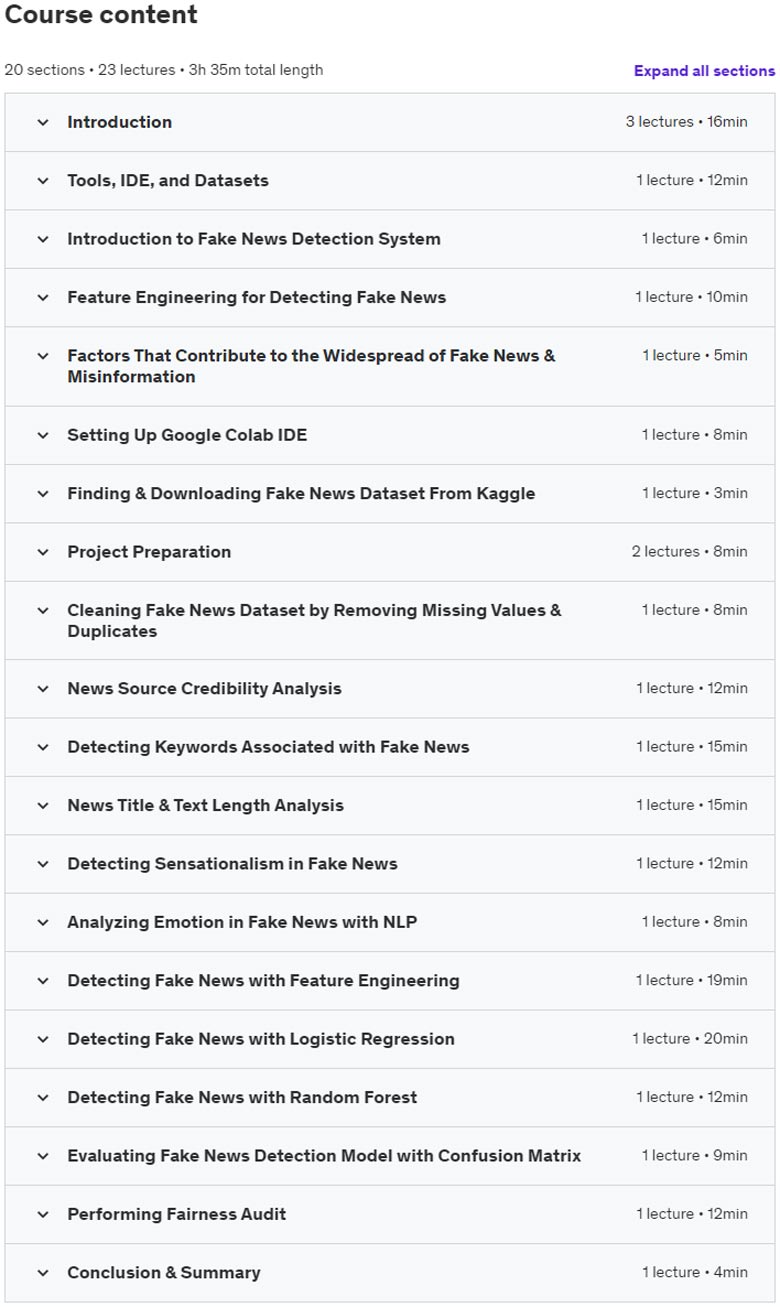
Task: Select Setting Up Google Colab IDE title
Action: point(187,435)
